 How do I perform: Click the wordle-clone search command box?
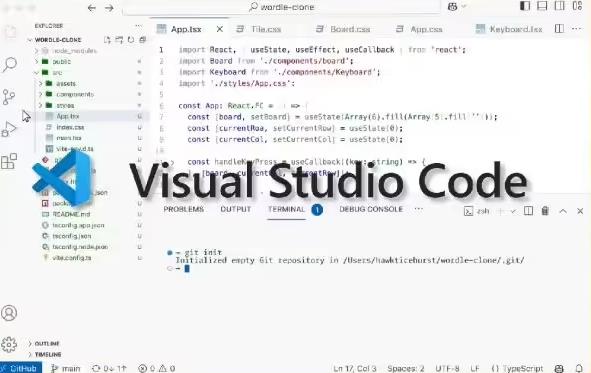coord(281,7)
